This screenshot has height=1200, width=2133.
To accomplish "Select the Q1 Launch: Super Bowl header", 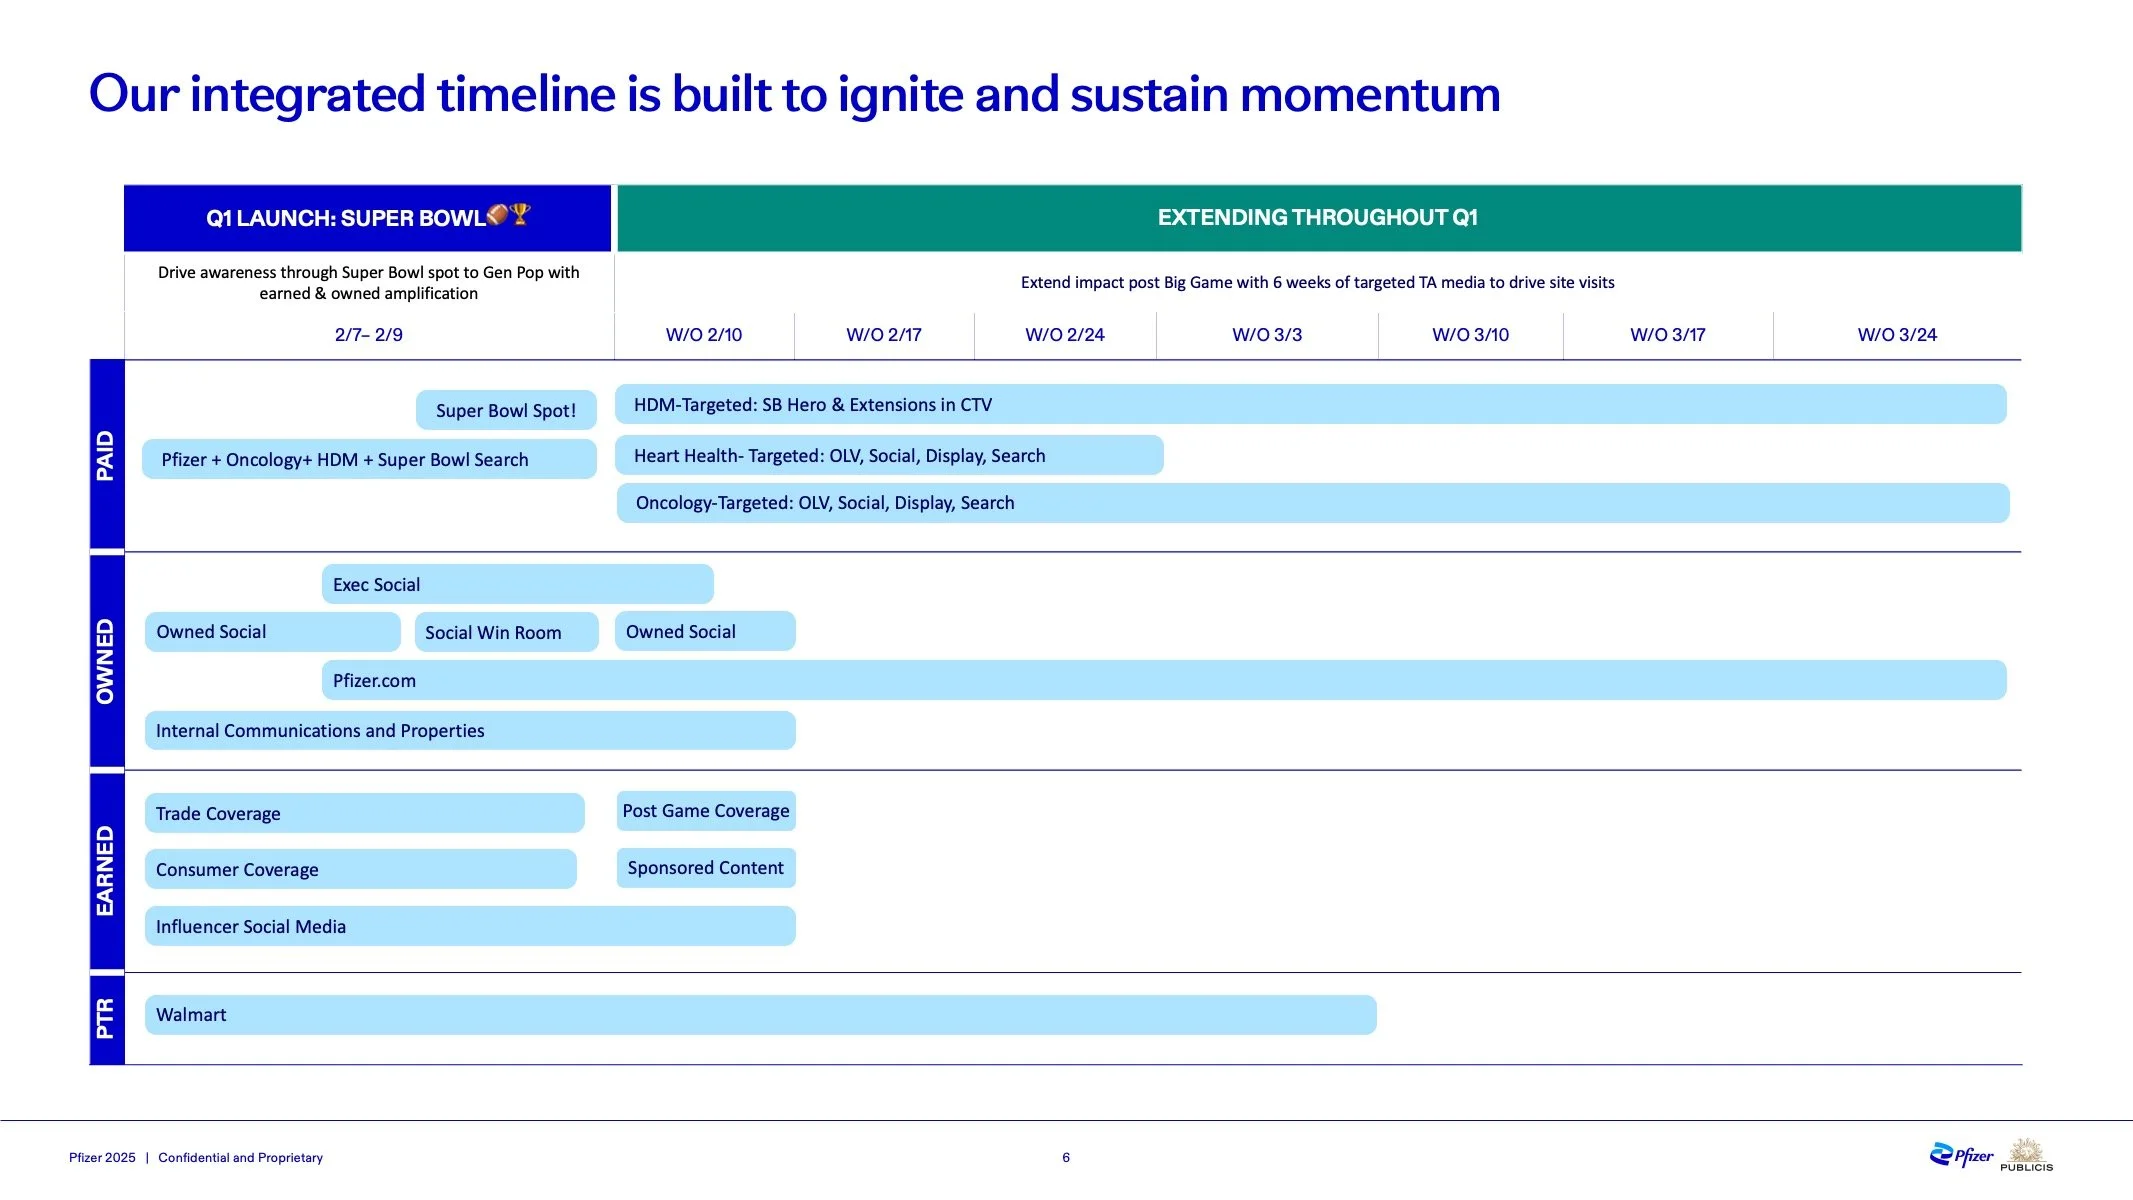I will click(x=367, y=218).
